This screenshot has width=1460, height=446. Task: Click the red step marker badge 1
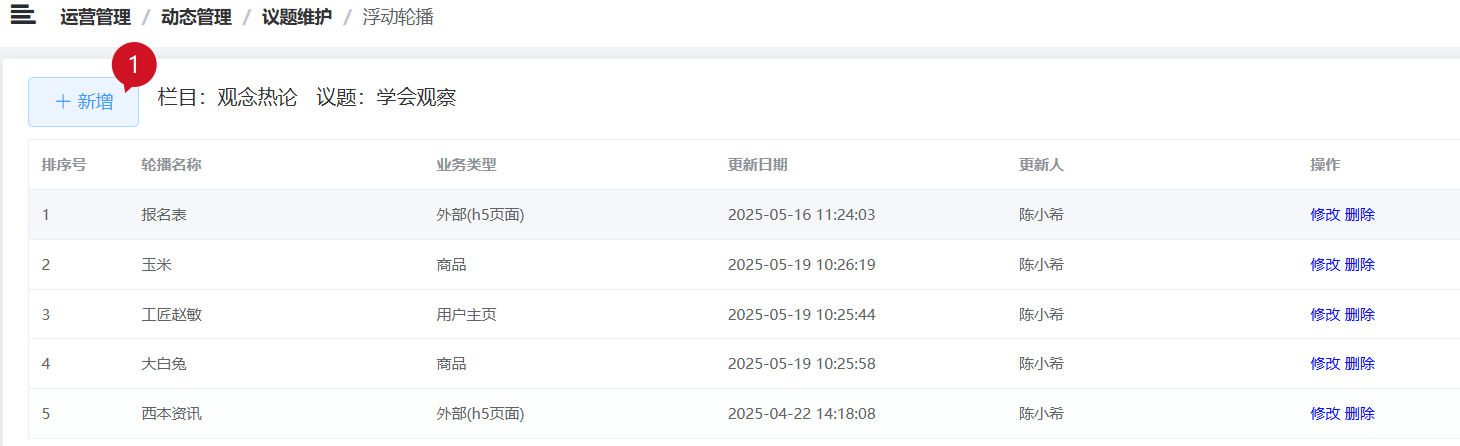pos(134,65)
